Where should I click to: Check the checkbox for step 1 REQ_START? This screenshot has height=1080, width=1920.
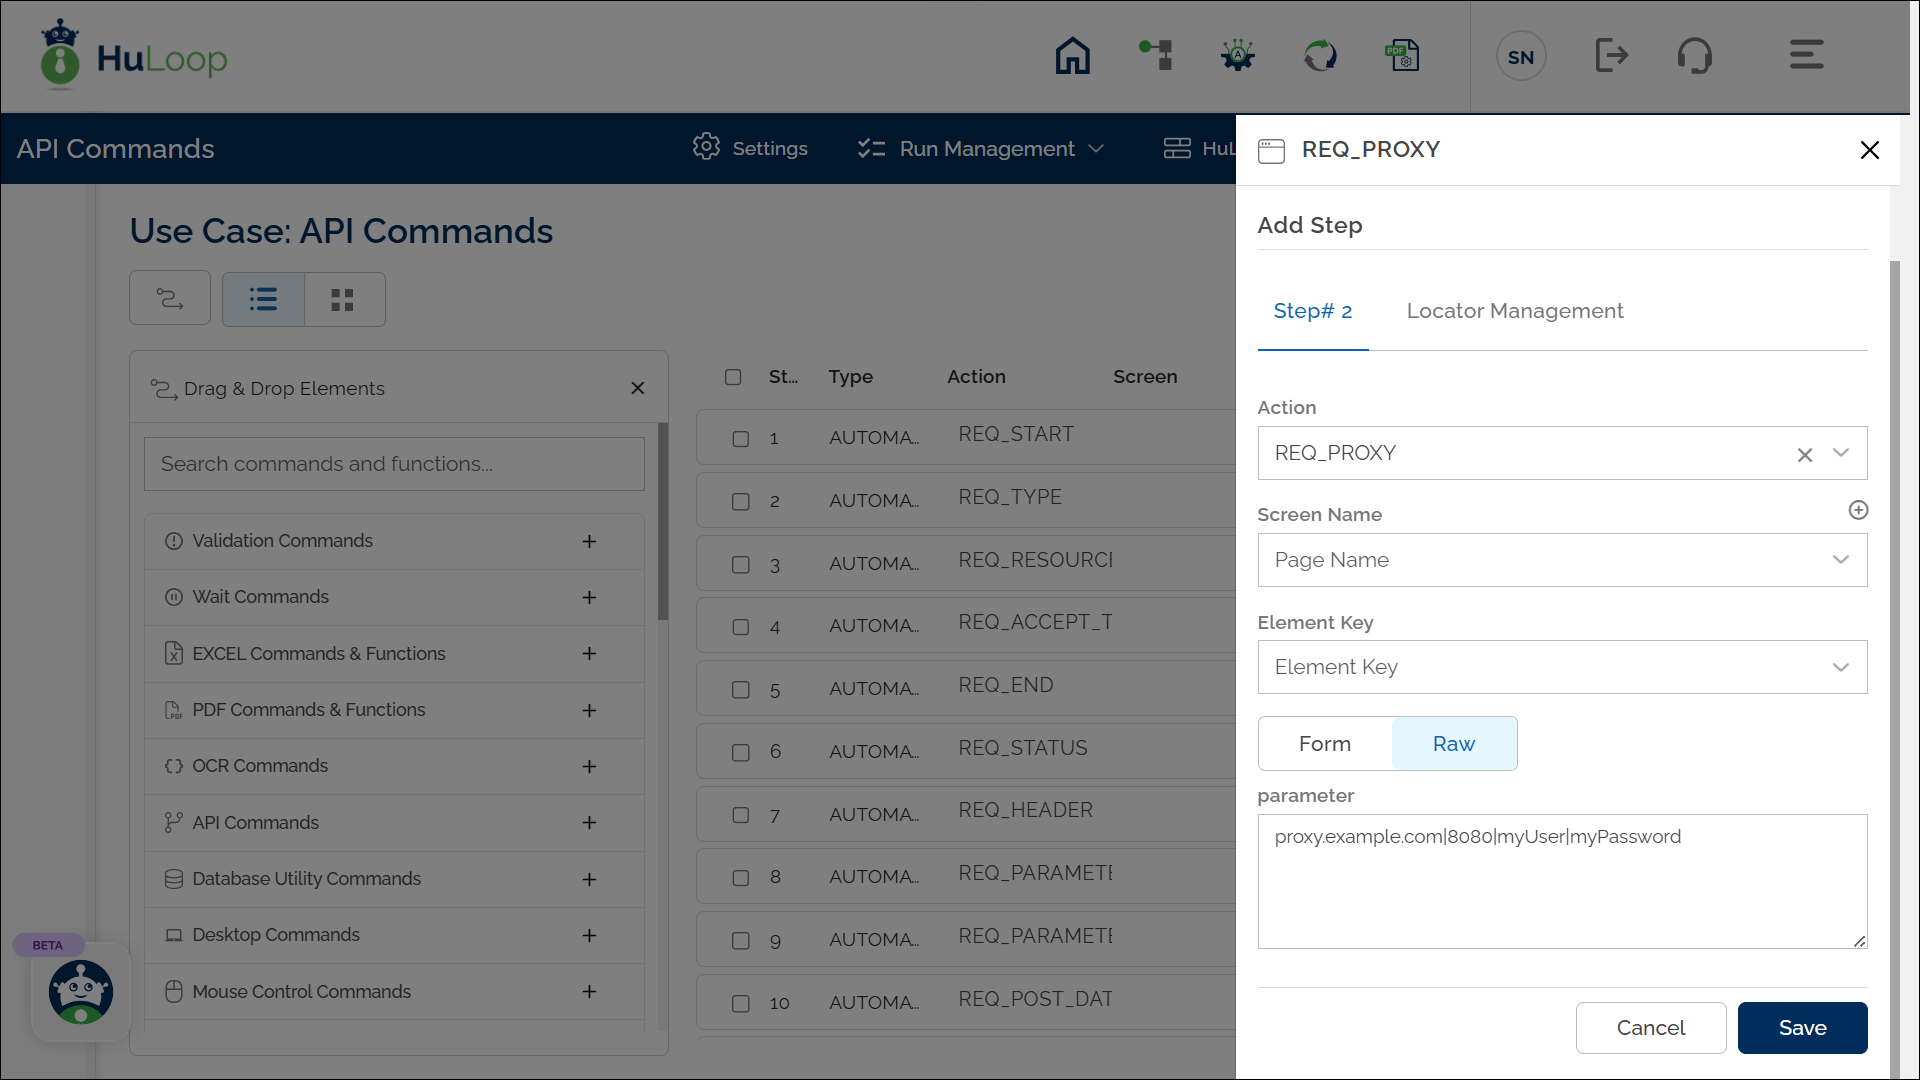point(740,439)
